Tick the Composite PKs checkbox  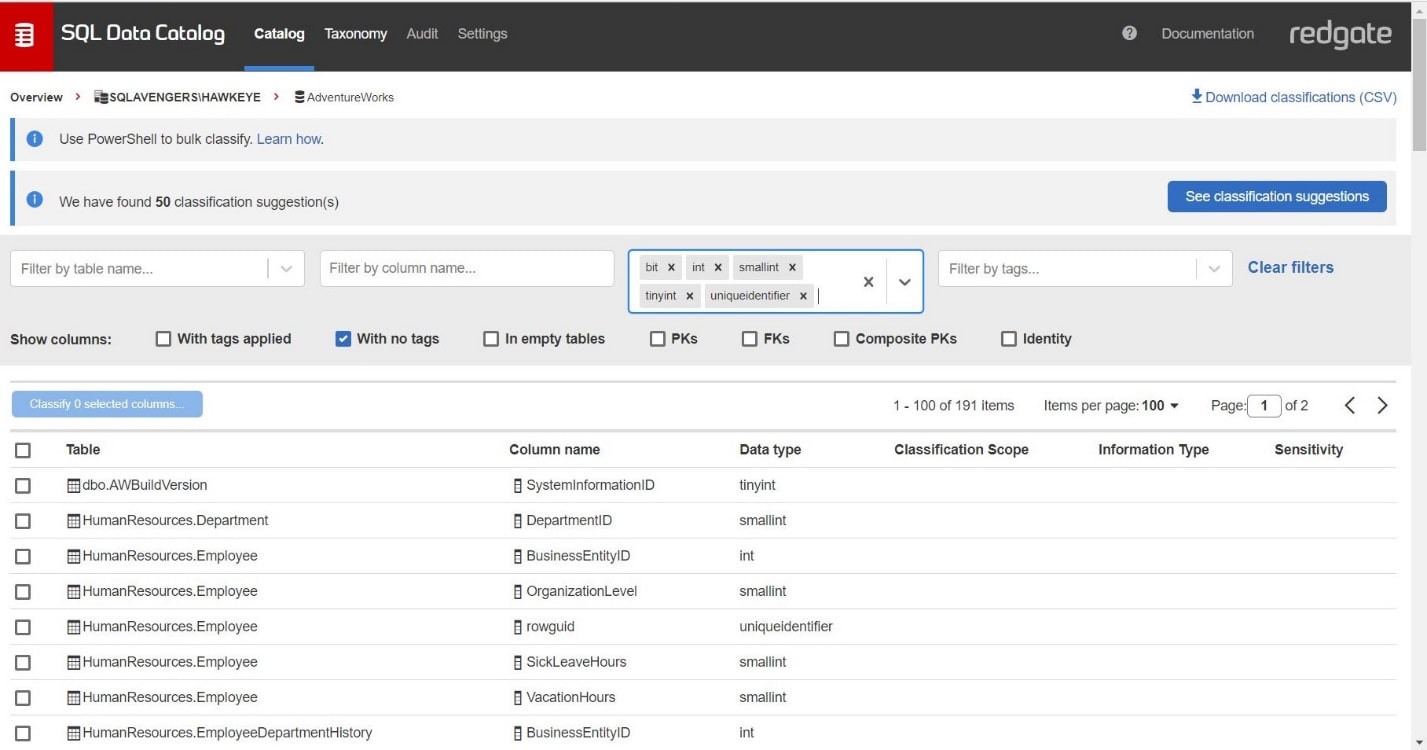pyautogui.click(x=842, y=339)
